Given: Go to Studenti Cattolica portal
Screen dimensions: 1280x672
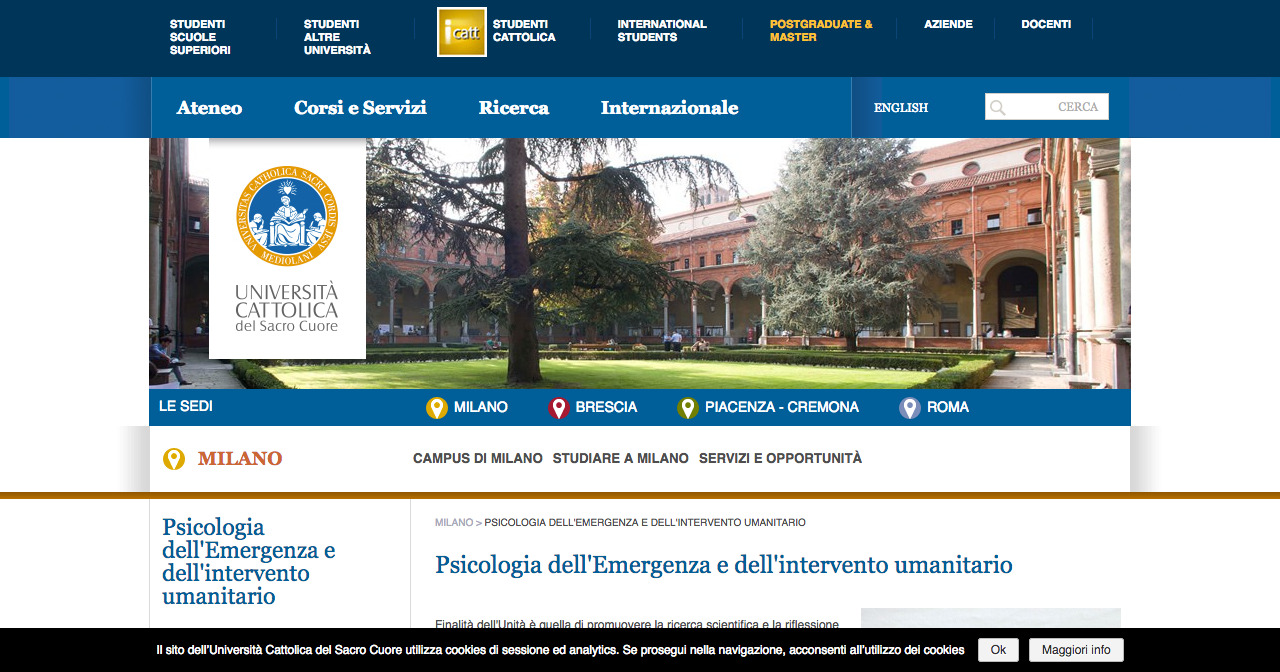Looking at the screenshot, I should pyautogui.click(x=524, y=31).
